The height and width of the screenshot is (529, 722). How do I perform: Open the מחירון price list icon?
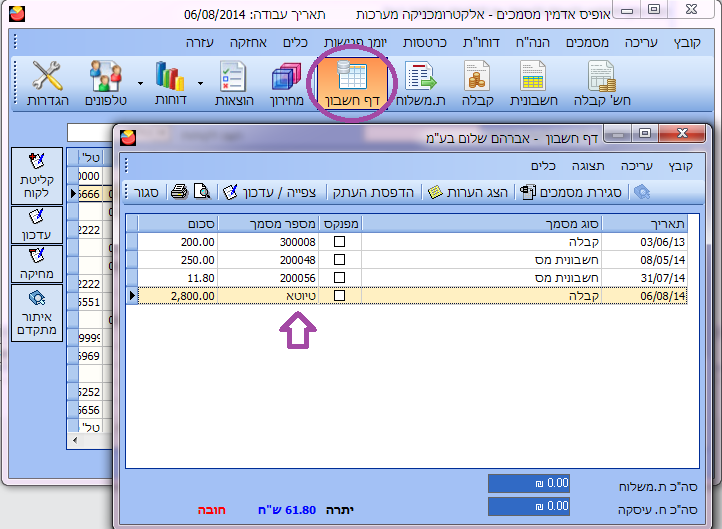point(288,85)
